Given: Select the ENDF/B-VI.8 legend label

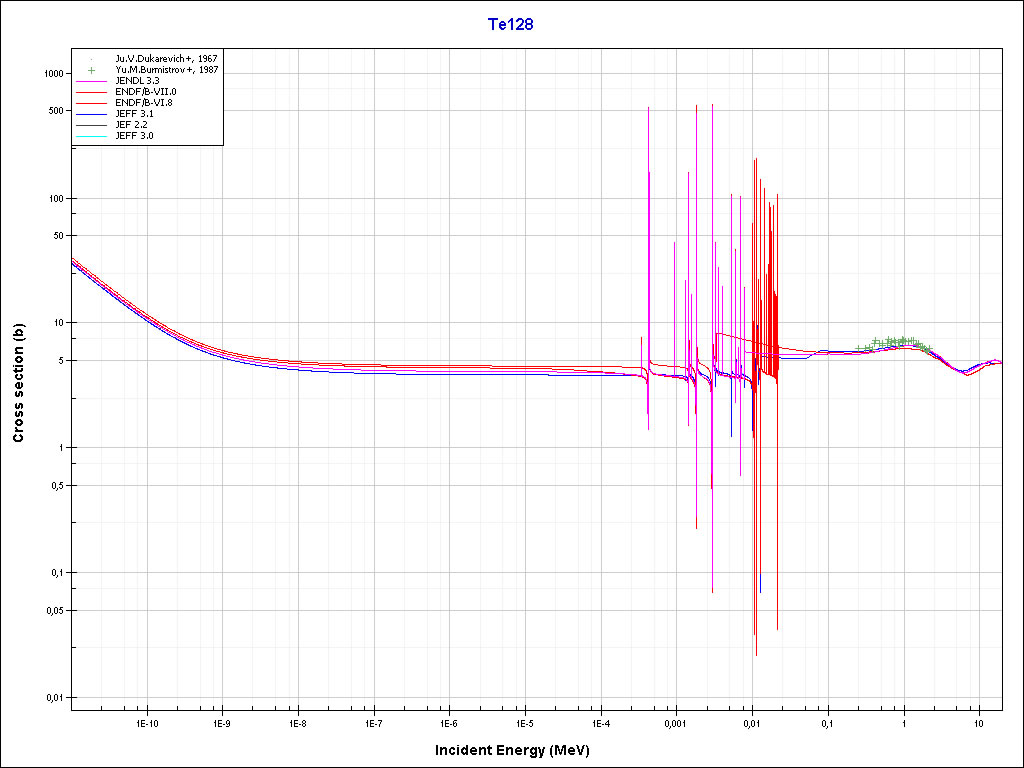Looking at the screenshot, I should 145,103.
